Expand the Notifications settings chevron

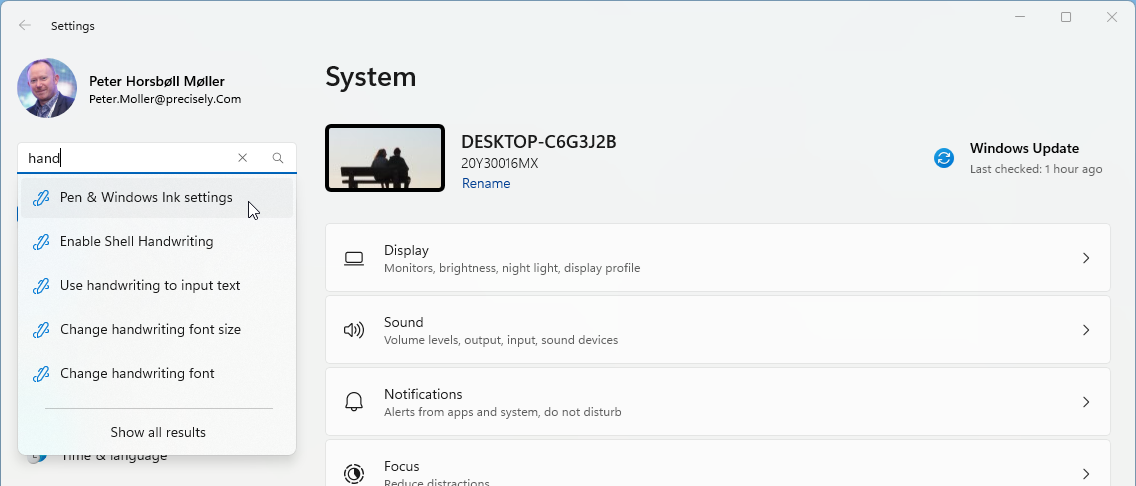coord(1086,402)
